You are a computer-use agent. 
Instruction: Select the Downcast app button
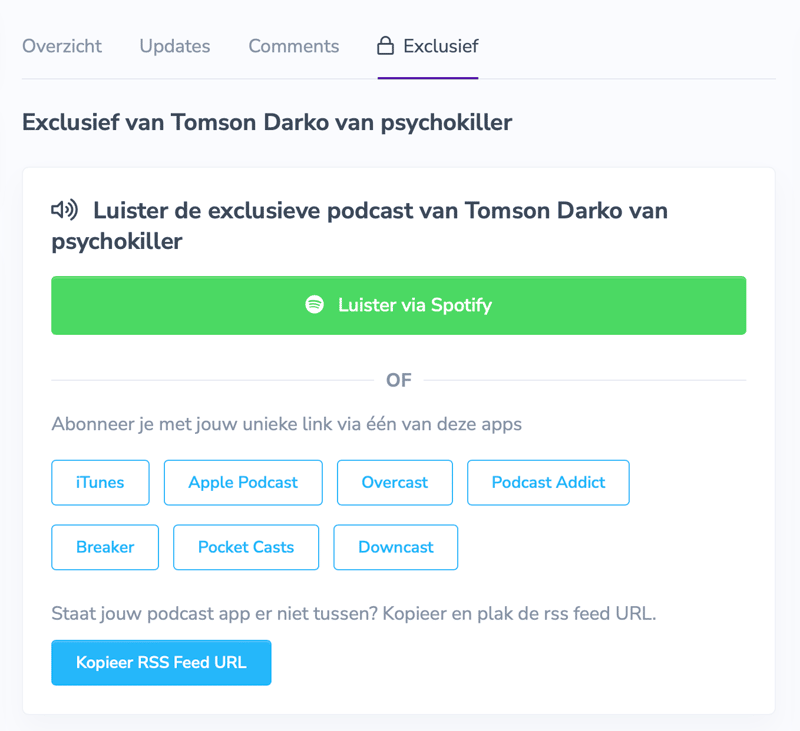tap(396, 548)
